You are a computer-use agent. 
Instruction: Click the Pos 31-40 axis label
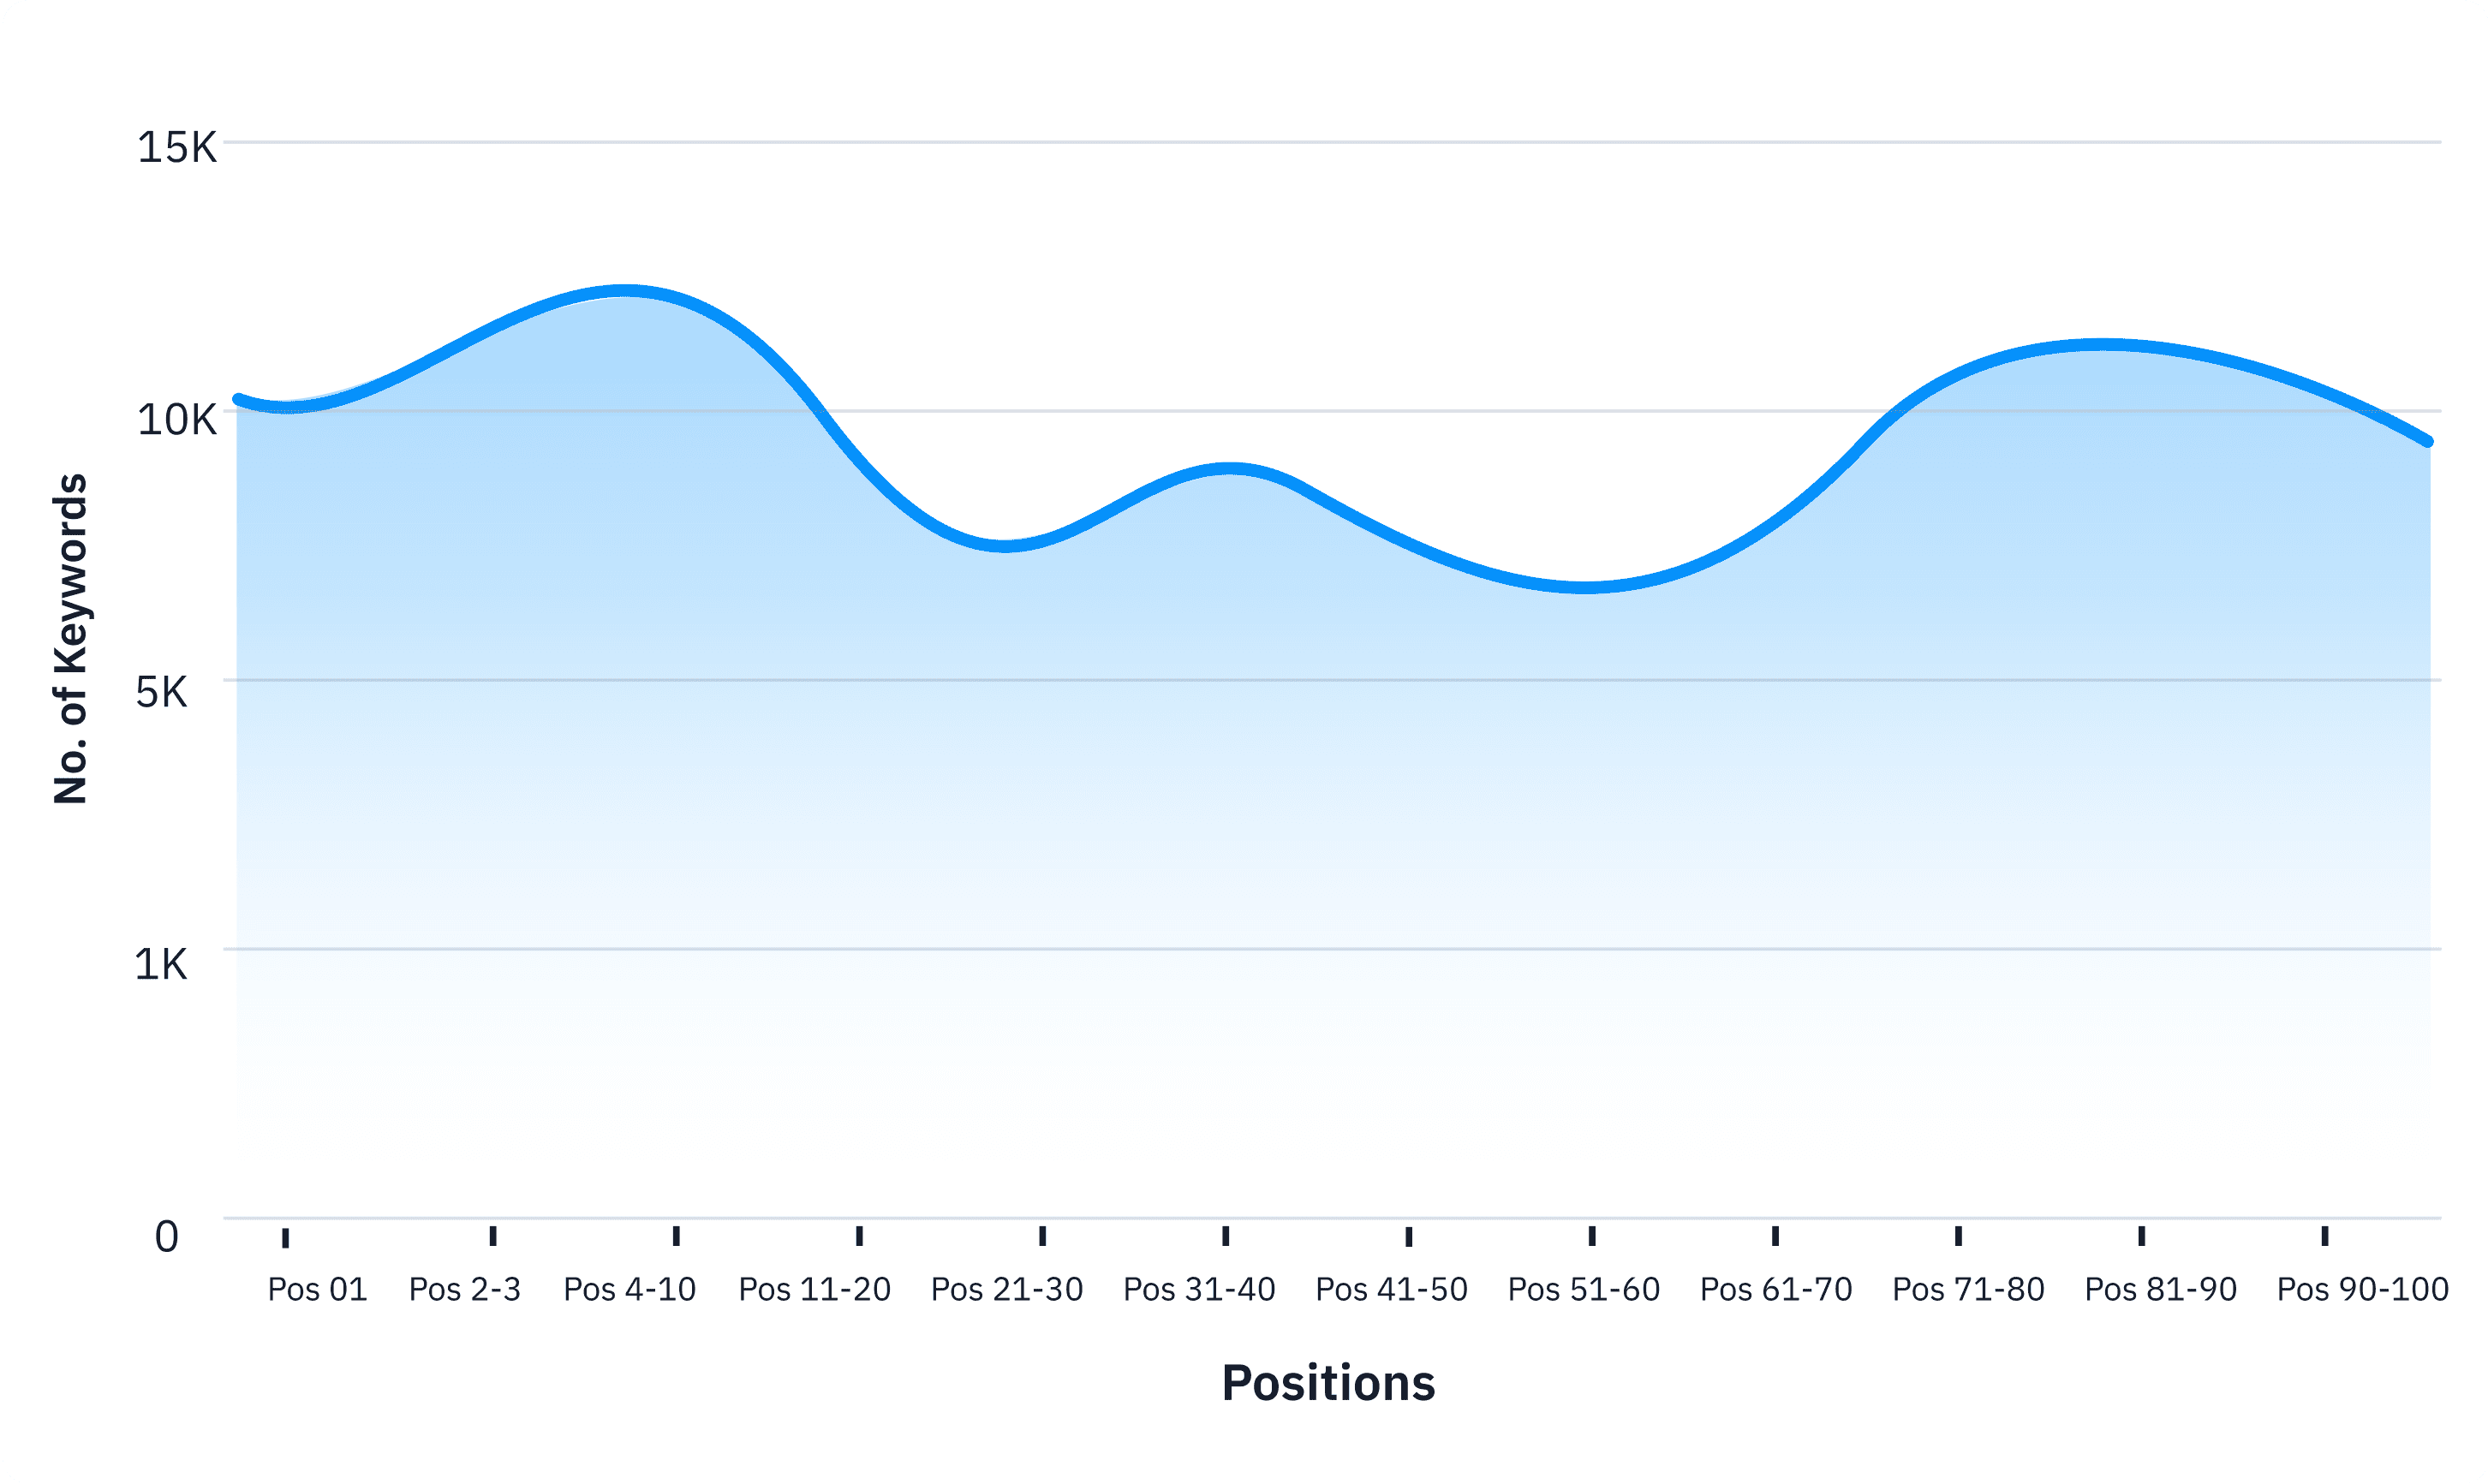1199,1290
